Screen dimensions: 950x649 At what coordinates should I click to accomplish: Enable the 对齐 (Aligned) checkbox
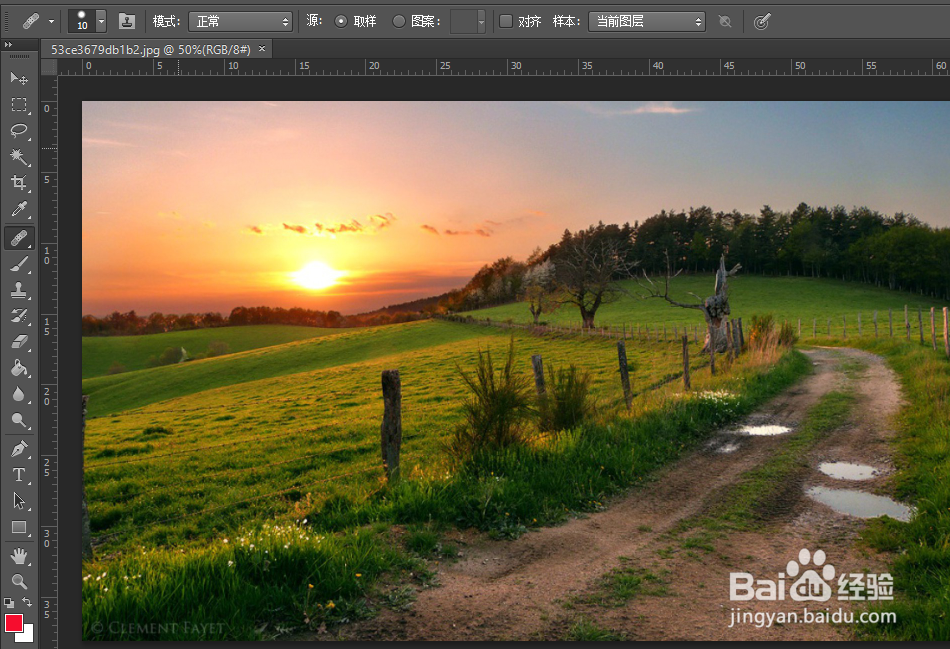point(506,21)
